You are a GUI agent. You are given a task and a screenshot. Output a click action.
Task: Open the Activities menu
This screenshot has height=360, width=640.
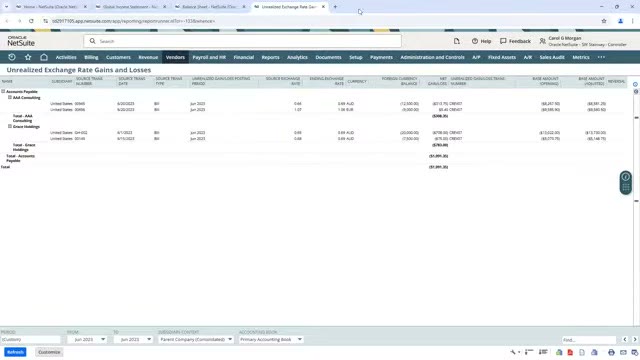[x=66, y=58]
